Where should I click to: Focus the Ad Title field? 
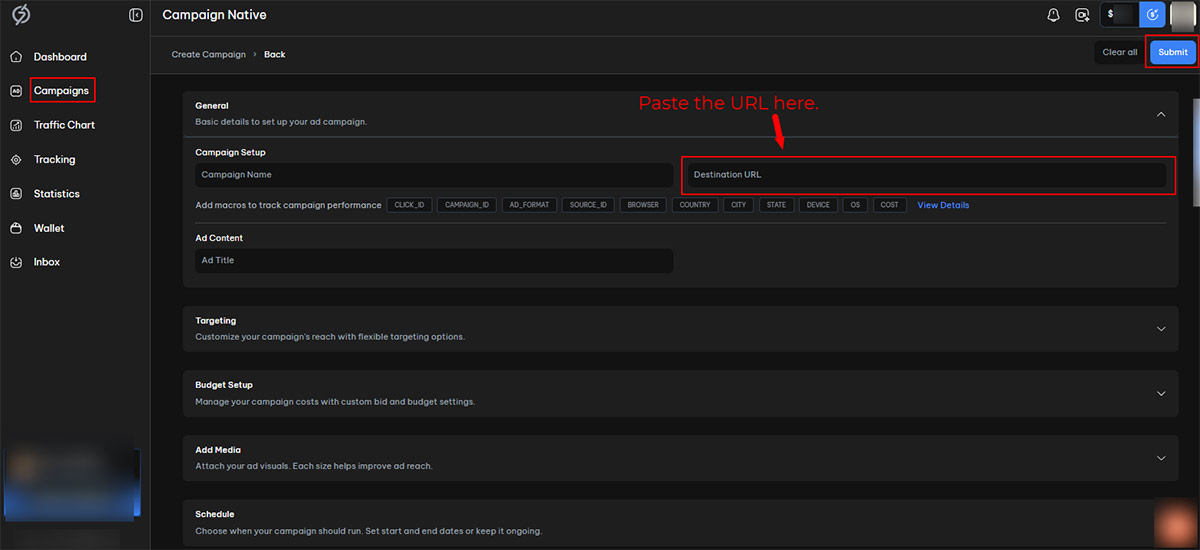[x=434, y=261]
